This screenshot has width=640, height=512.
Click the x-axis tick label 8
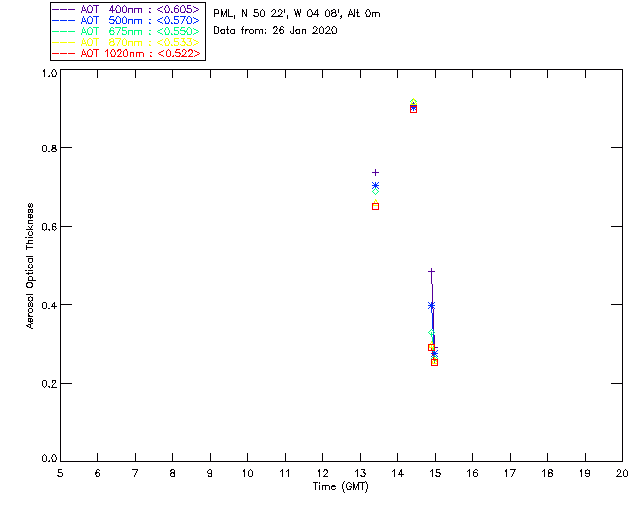[173, 473]
